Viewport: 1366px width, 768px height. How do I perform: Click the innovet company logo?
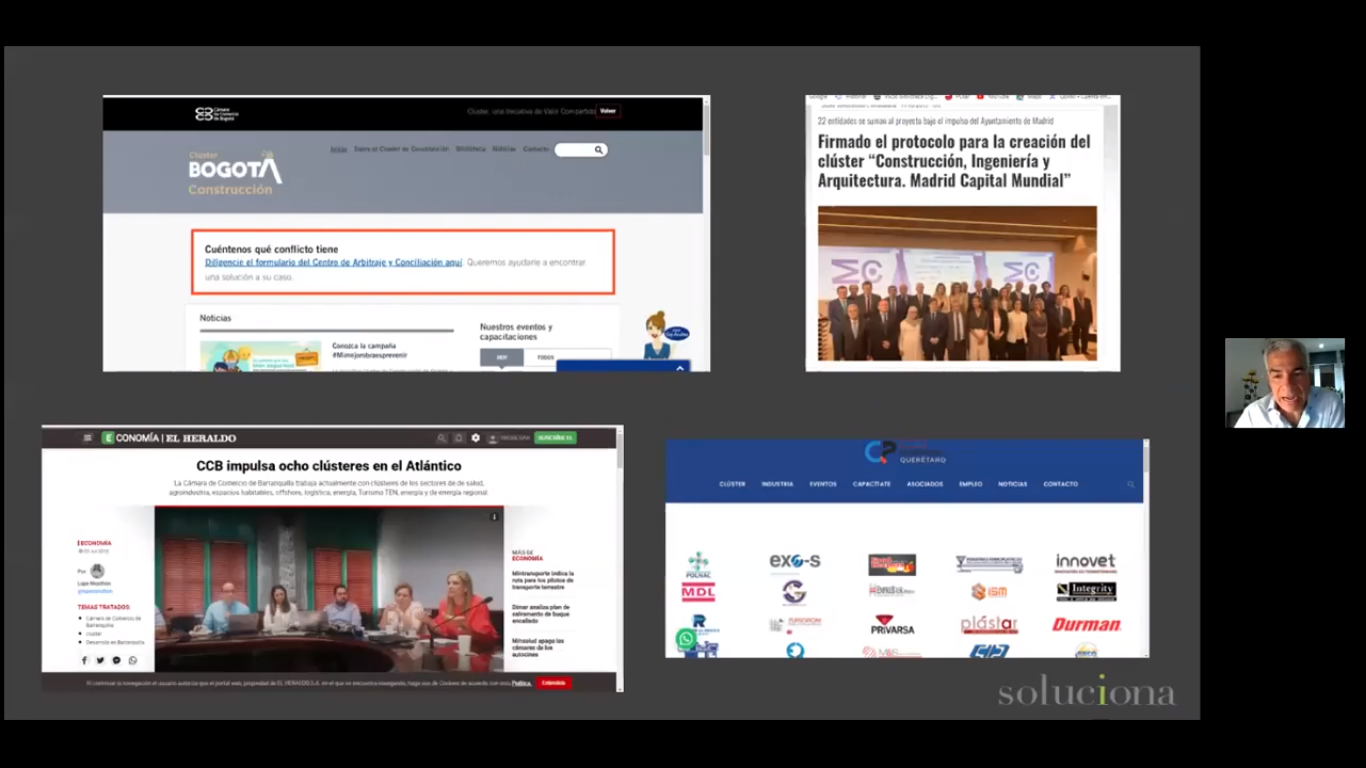pos(1086,563)
